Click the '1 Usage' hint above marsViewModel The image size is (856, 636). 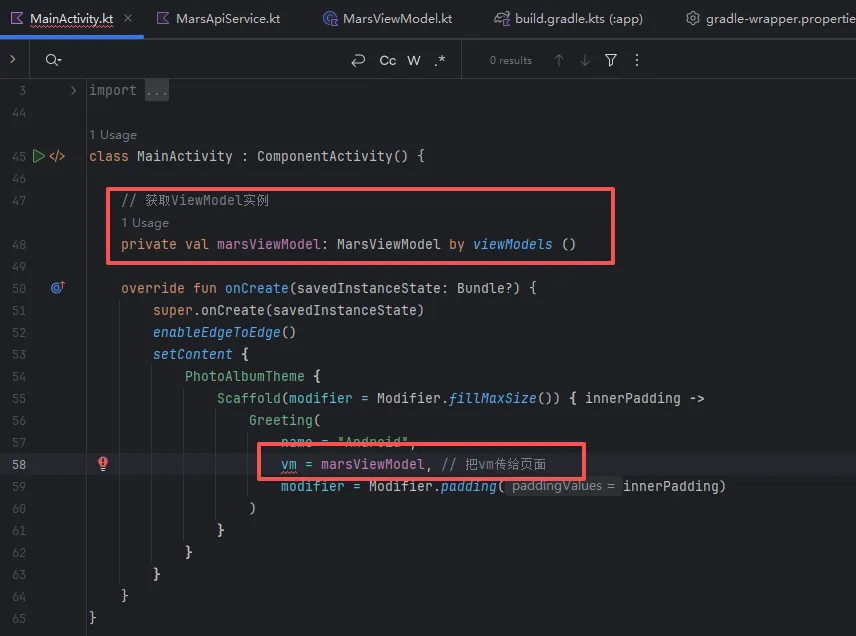point(145,223)
